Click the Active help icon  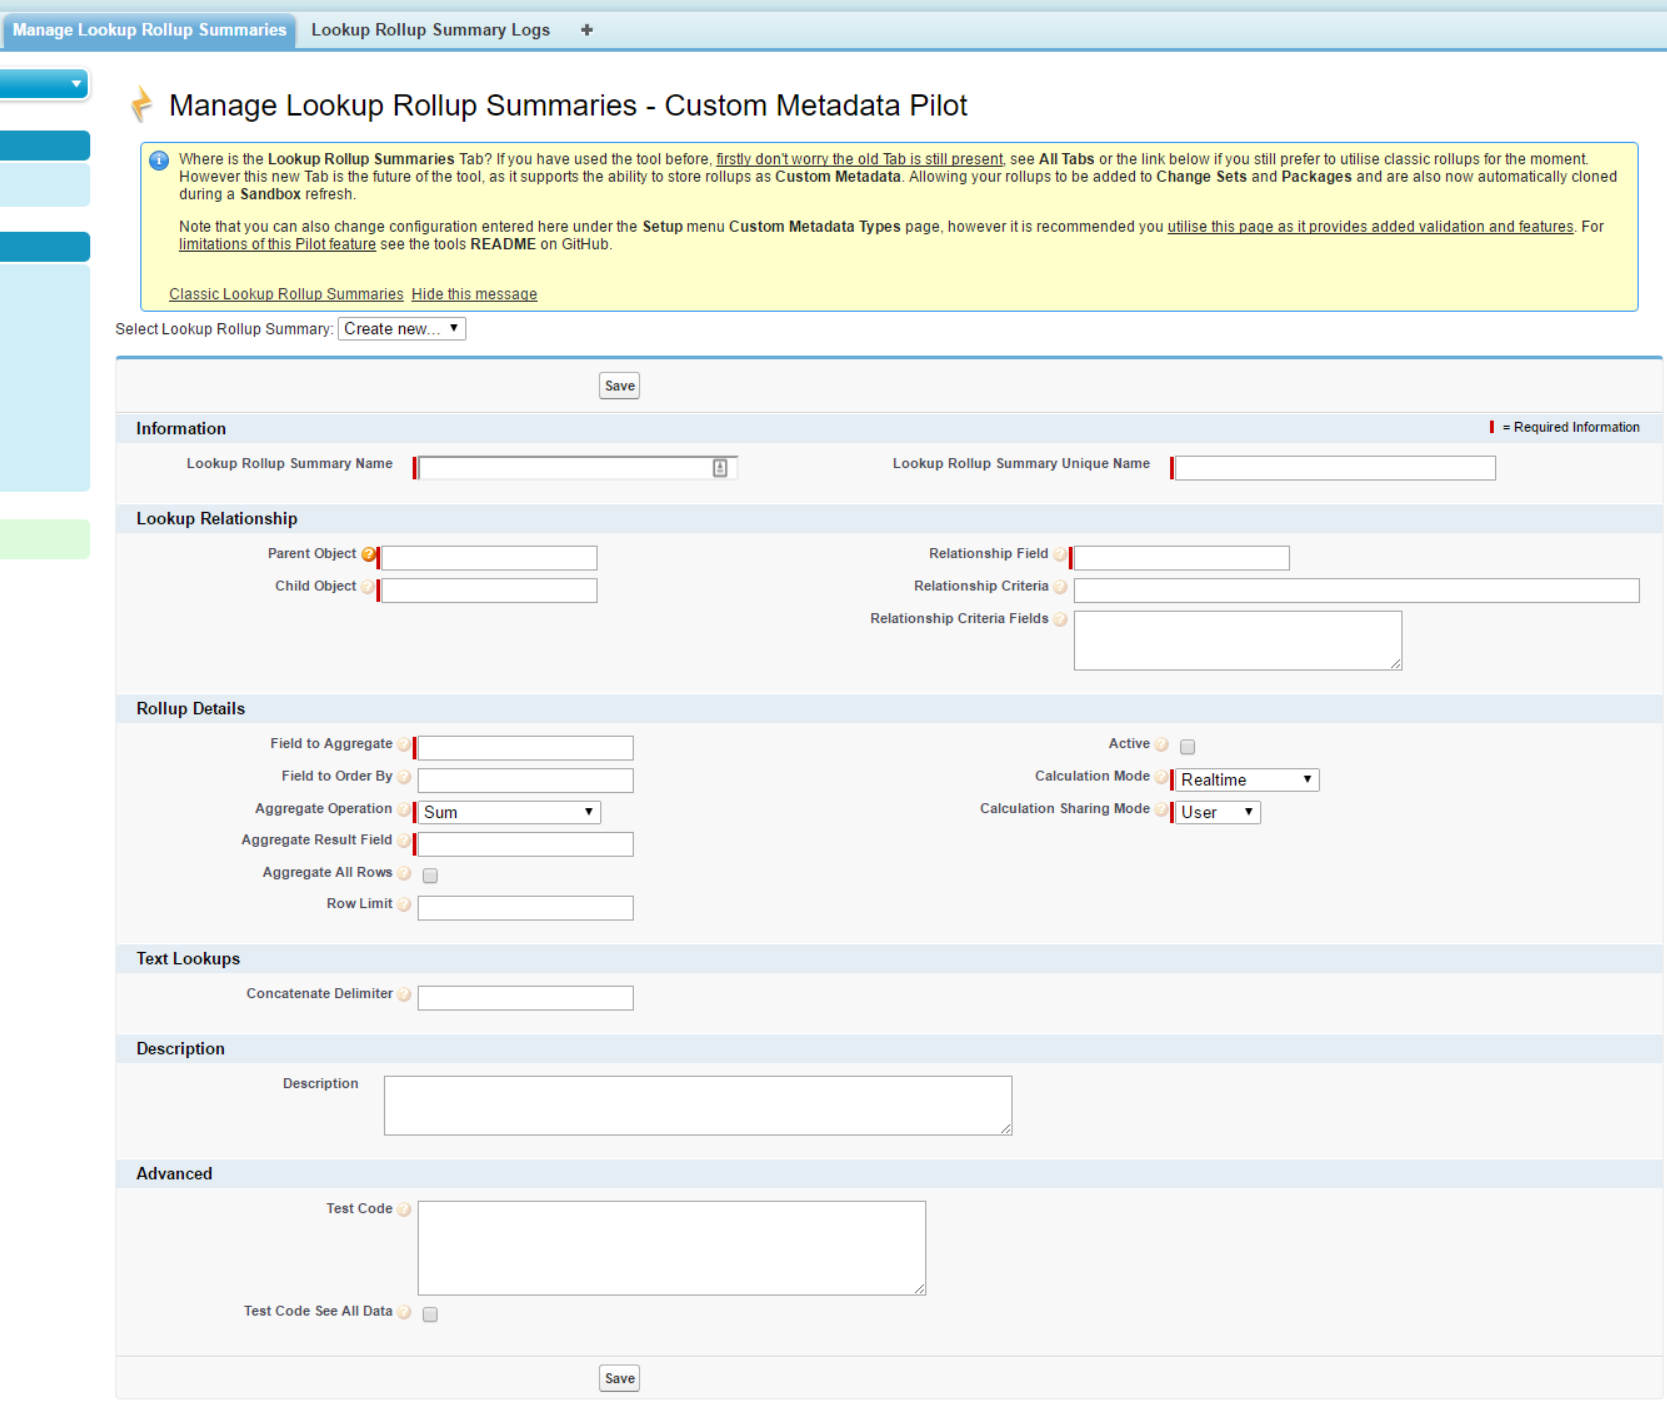coord(1161,745)
